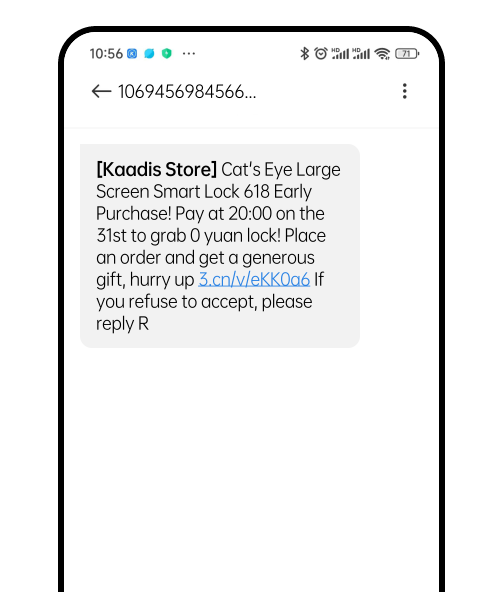Tap the first HD cellular signal icon

340,54
